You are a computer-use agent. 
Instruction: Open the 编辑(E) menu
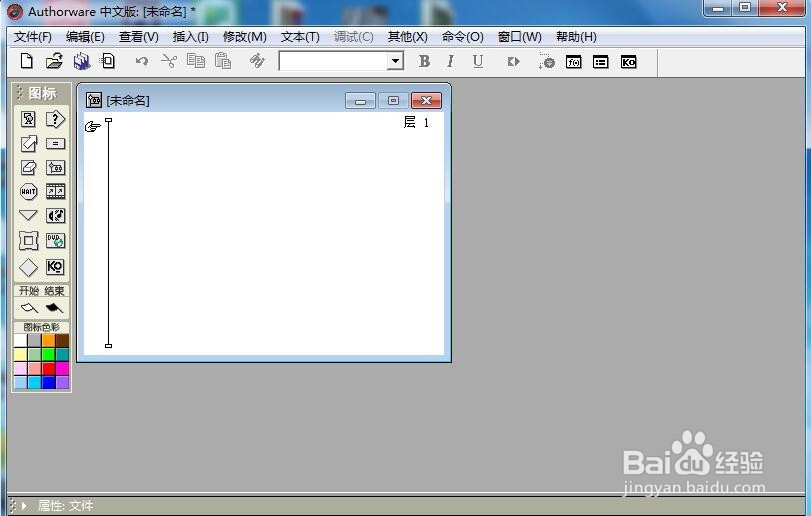(x=85, y=37)
